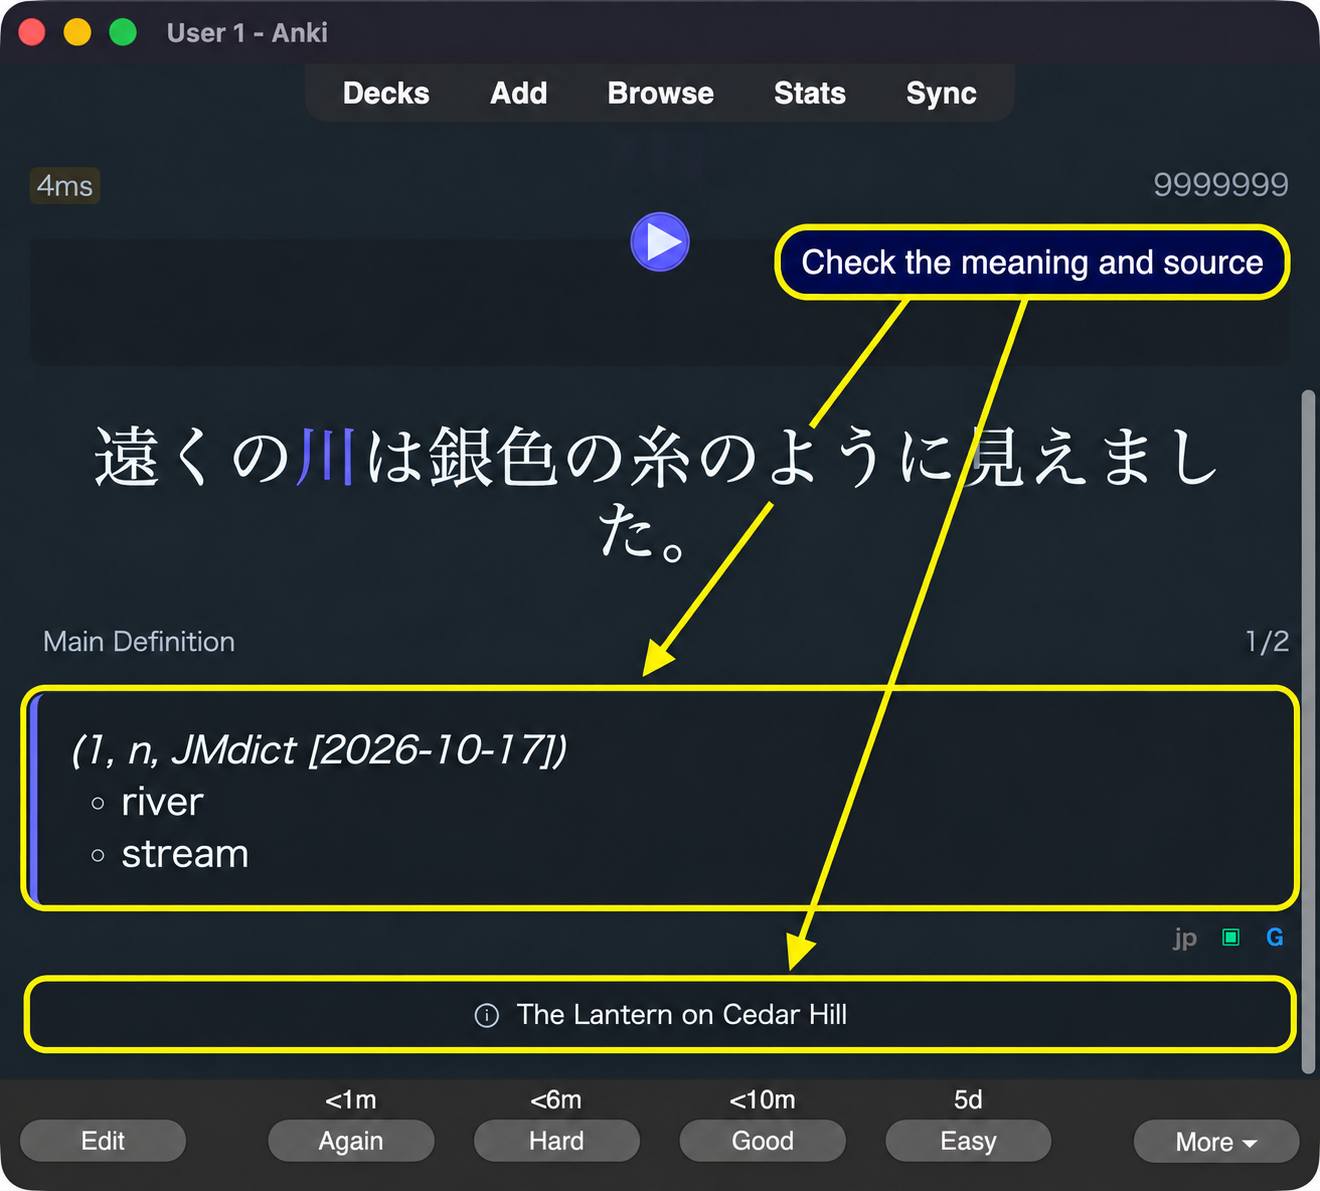Open the Decks screen
Image resolution: width=1320 pixels, height=1191 pixels.
pyautogui.click(x=386, y=93)
